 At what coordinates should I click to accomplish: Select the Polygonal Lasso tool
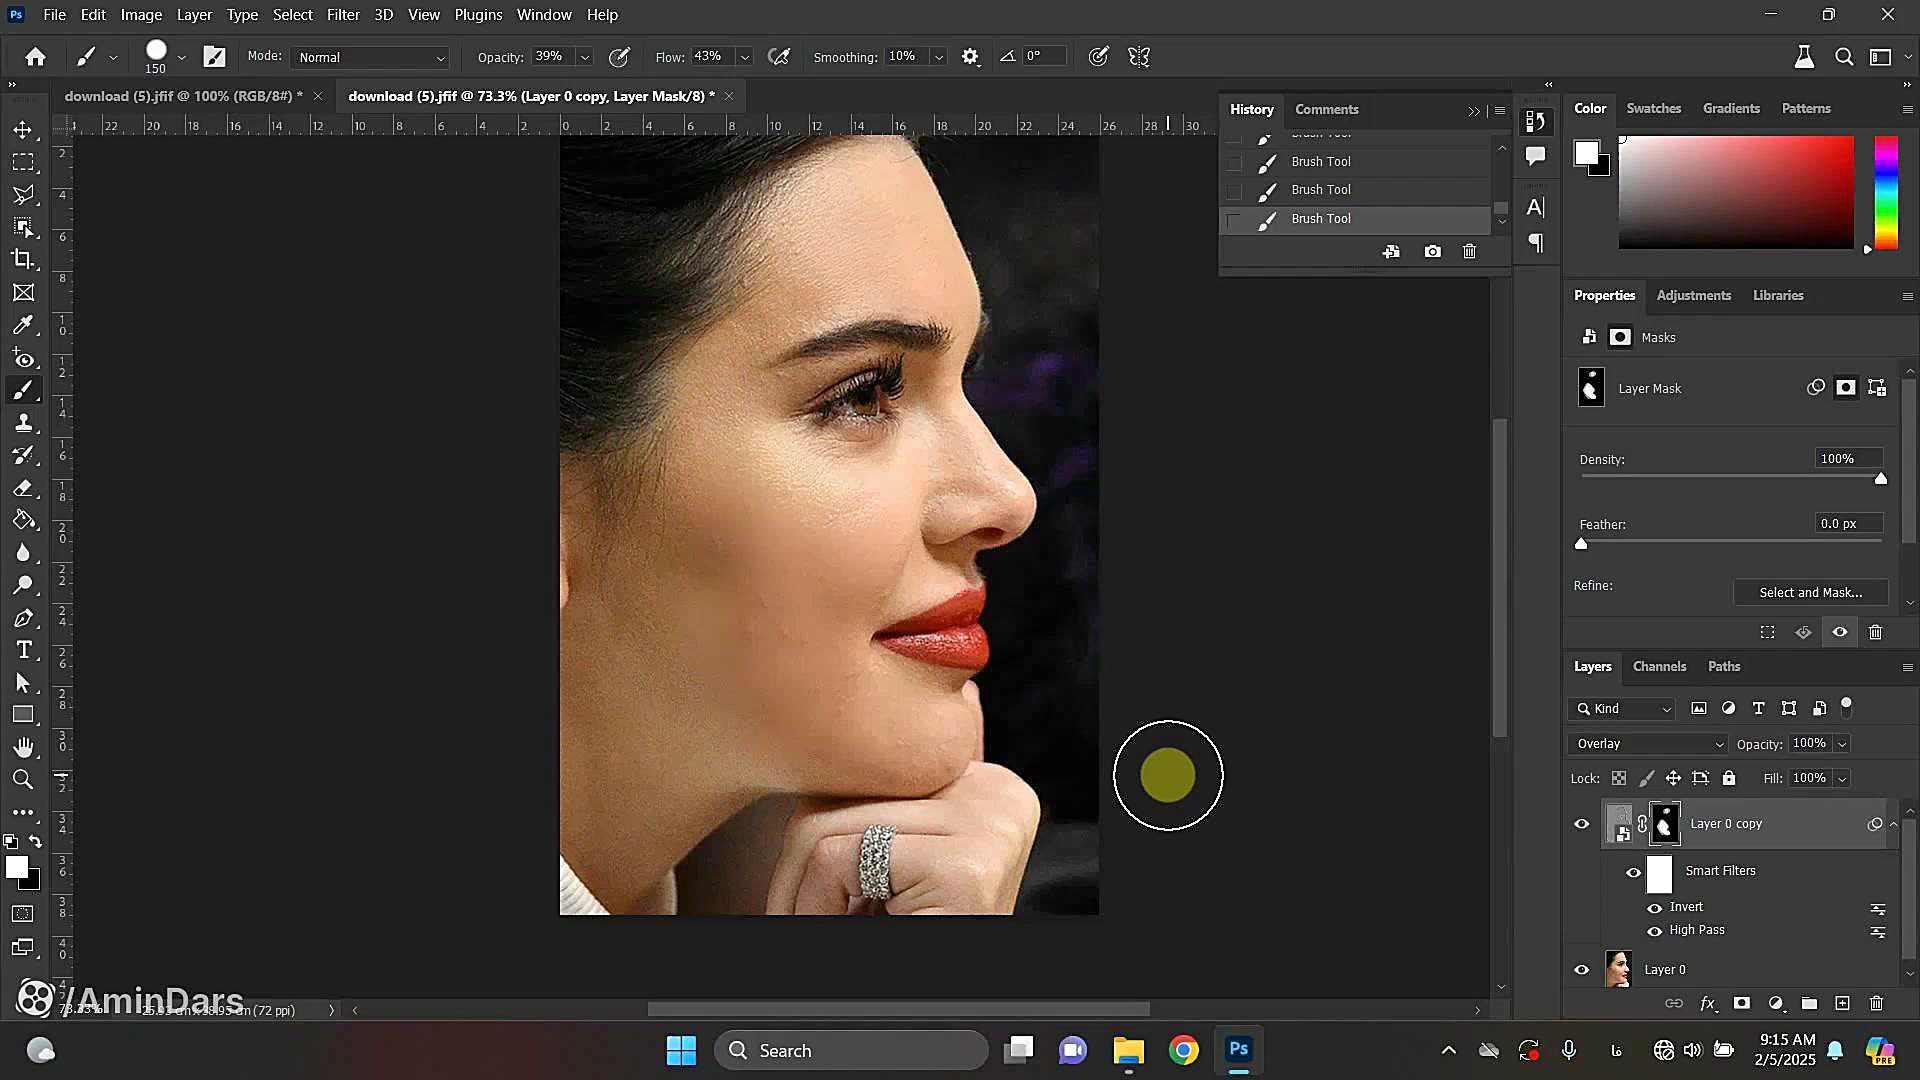[23, 195]
